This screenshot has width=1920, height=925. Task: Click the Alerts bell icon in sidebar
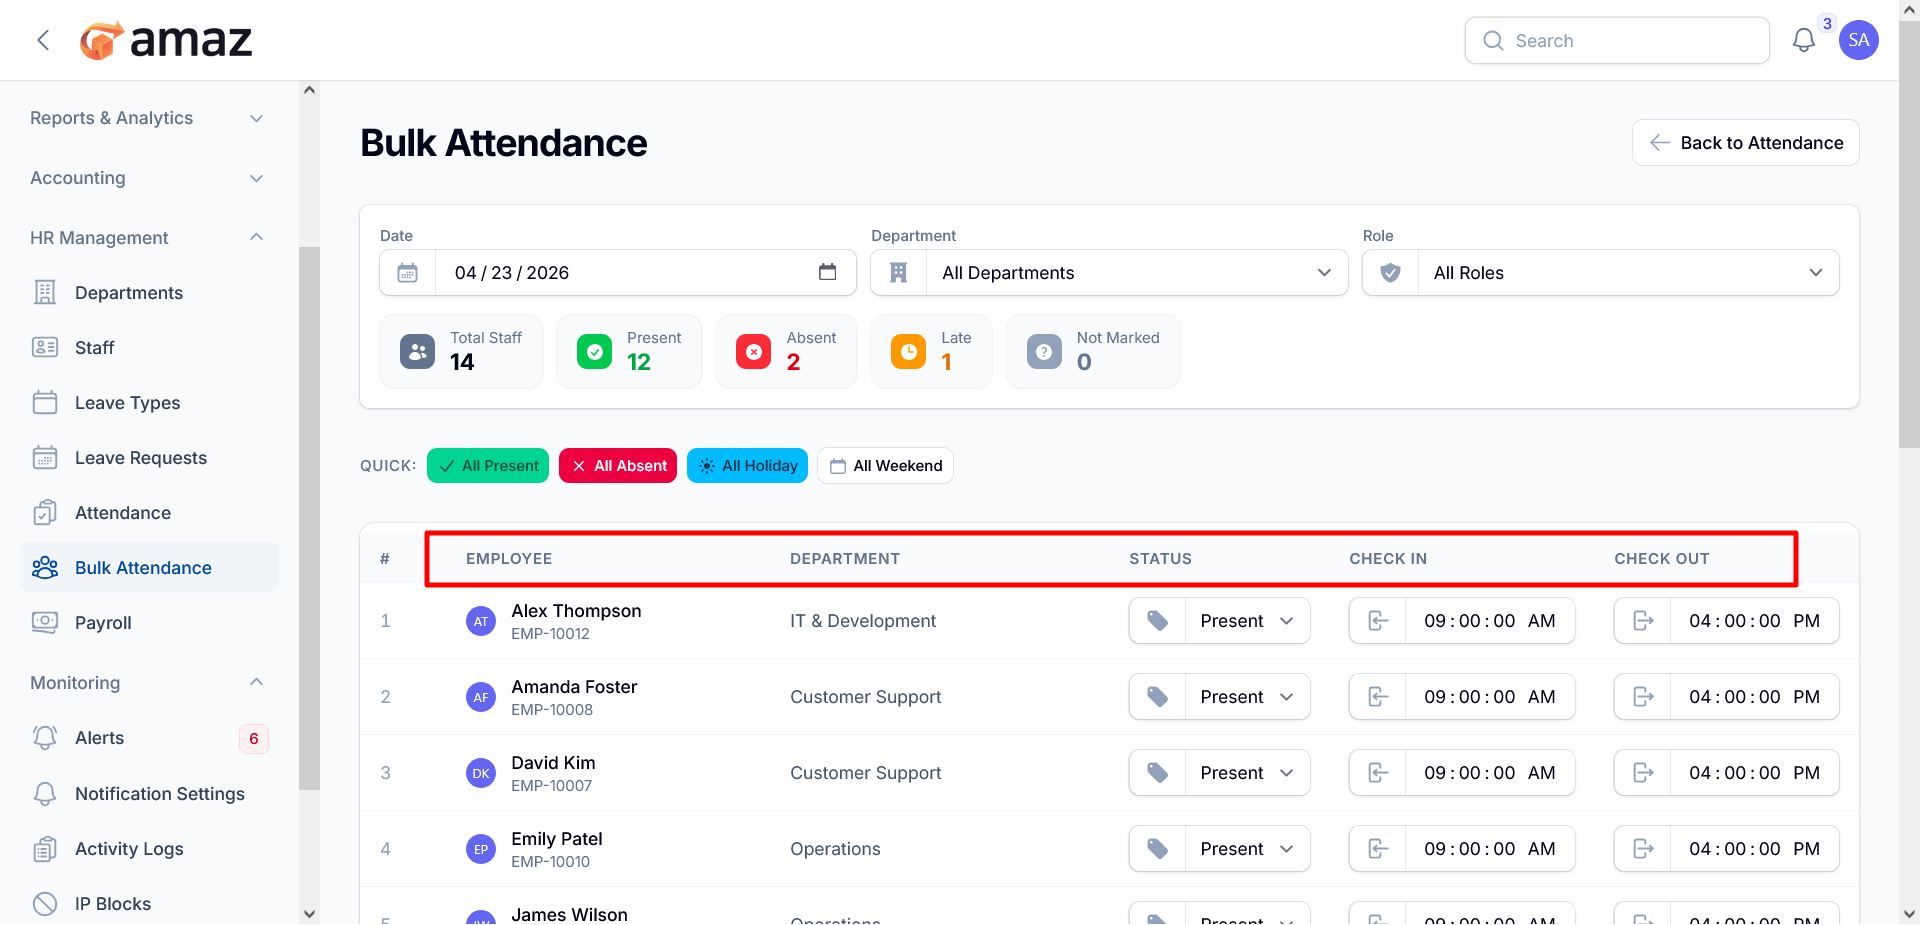coord(45,738)
